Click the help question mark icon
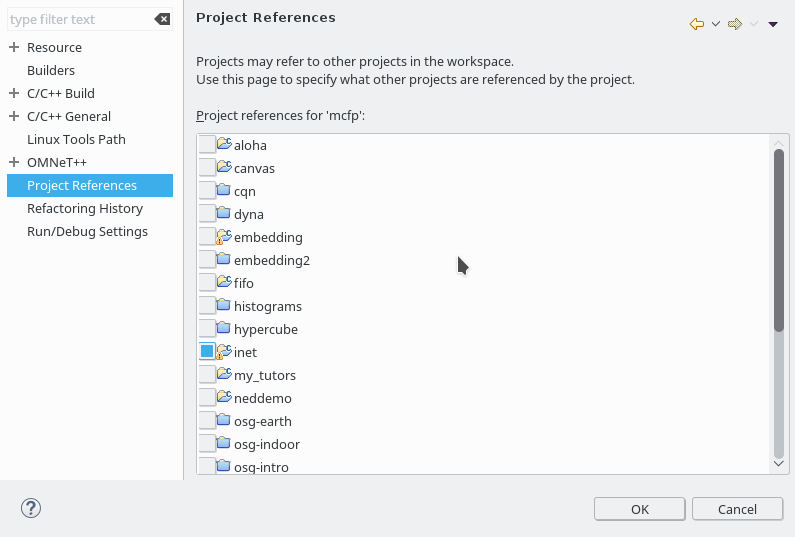Screen dimensions: 795x537 click(30, 508)
